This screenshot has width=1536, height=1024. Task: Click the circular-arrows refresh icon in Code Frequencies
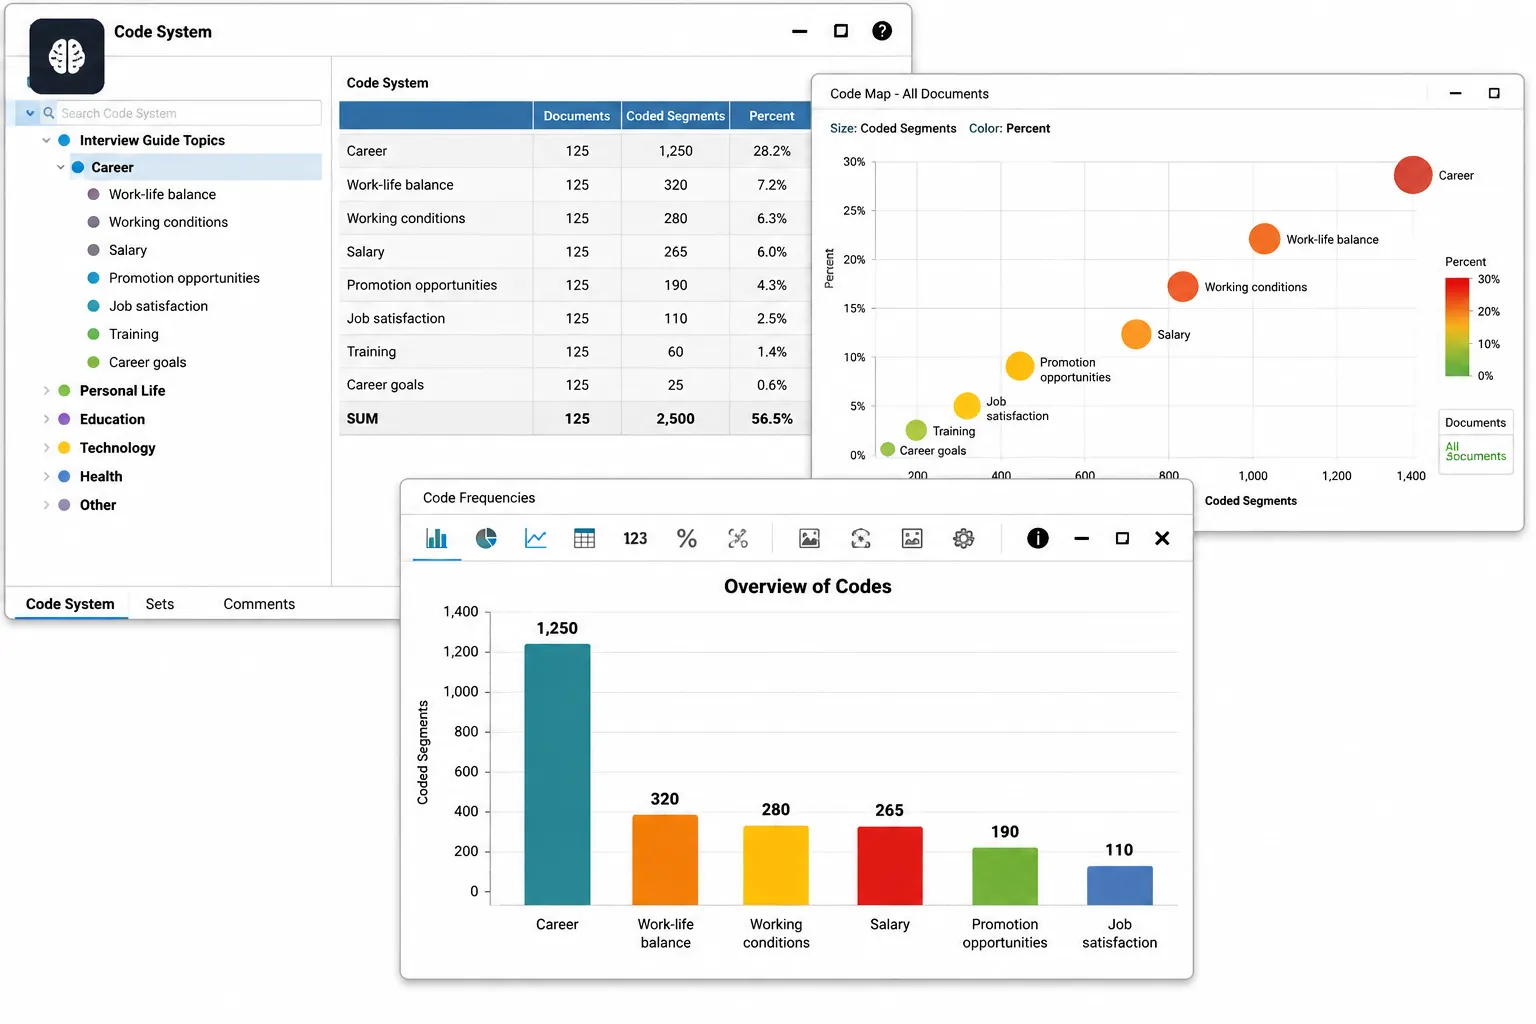click(x=861, y=538)
